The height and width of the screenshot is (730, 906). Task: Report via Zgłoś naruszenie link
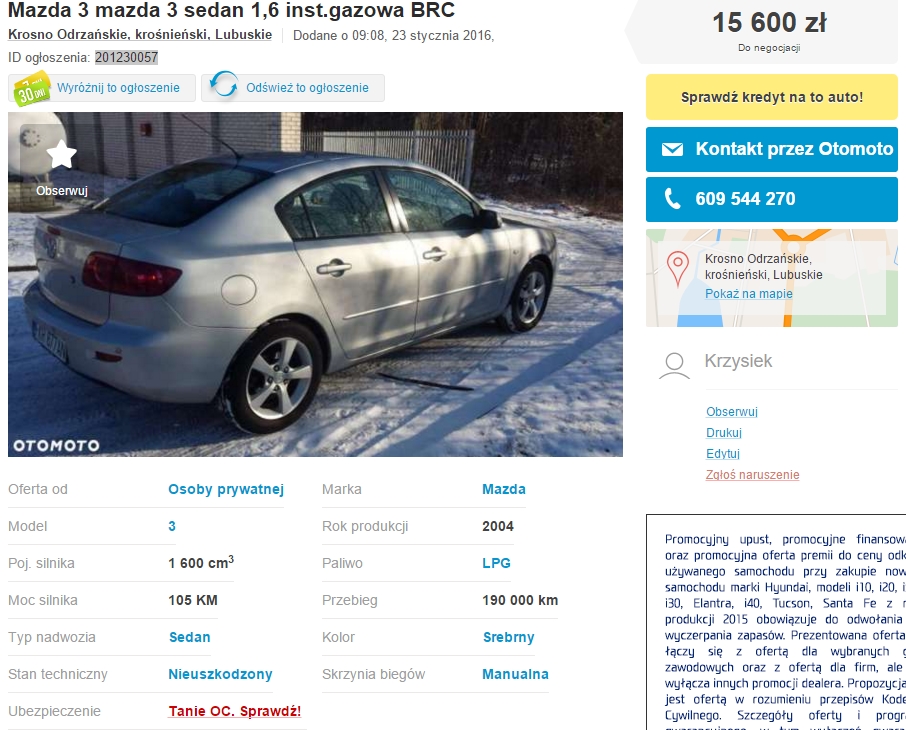pos(752,475)
